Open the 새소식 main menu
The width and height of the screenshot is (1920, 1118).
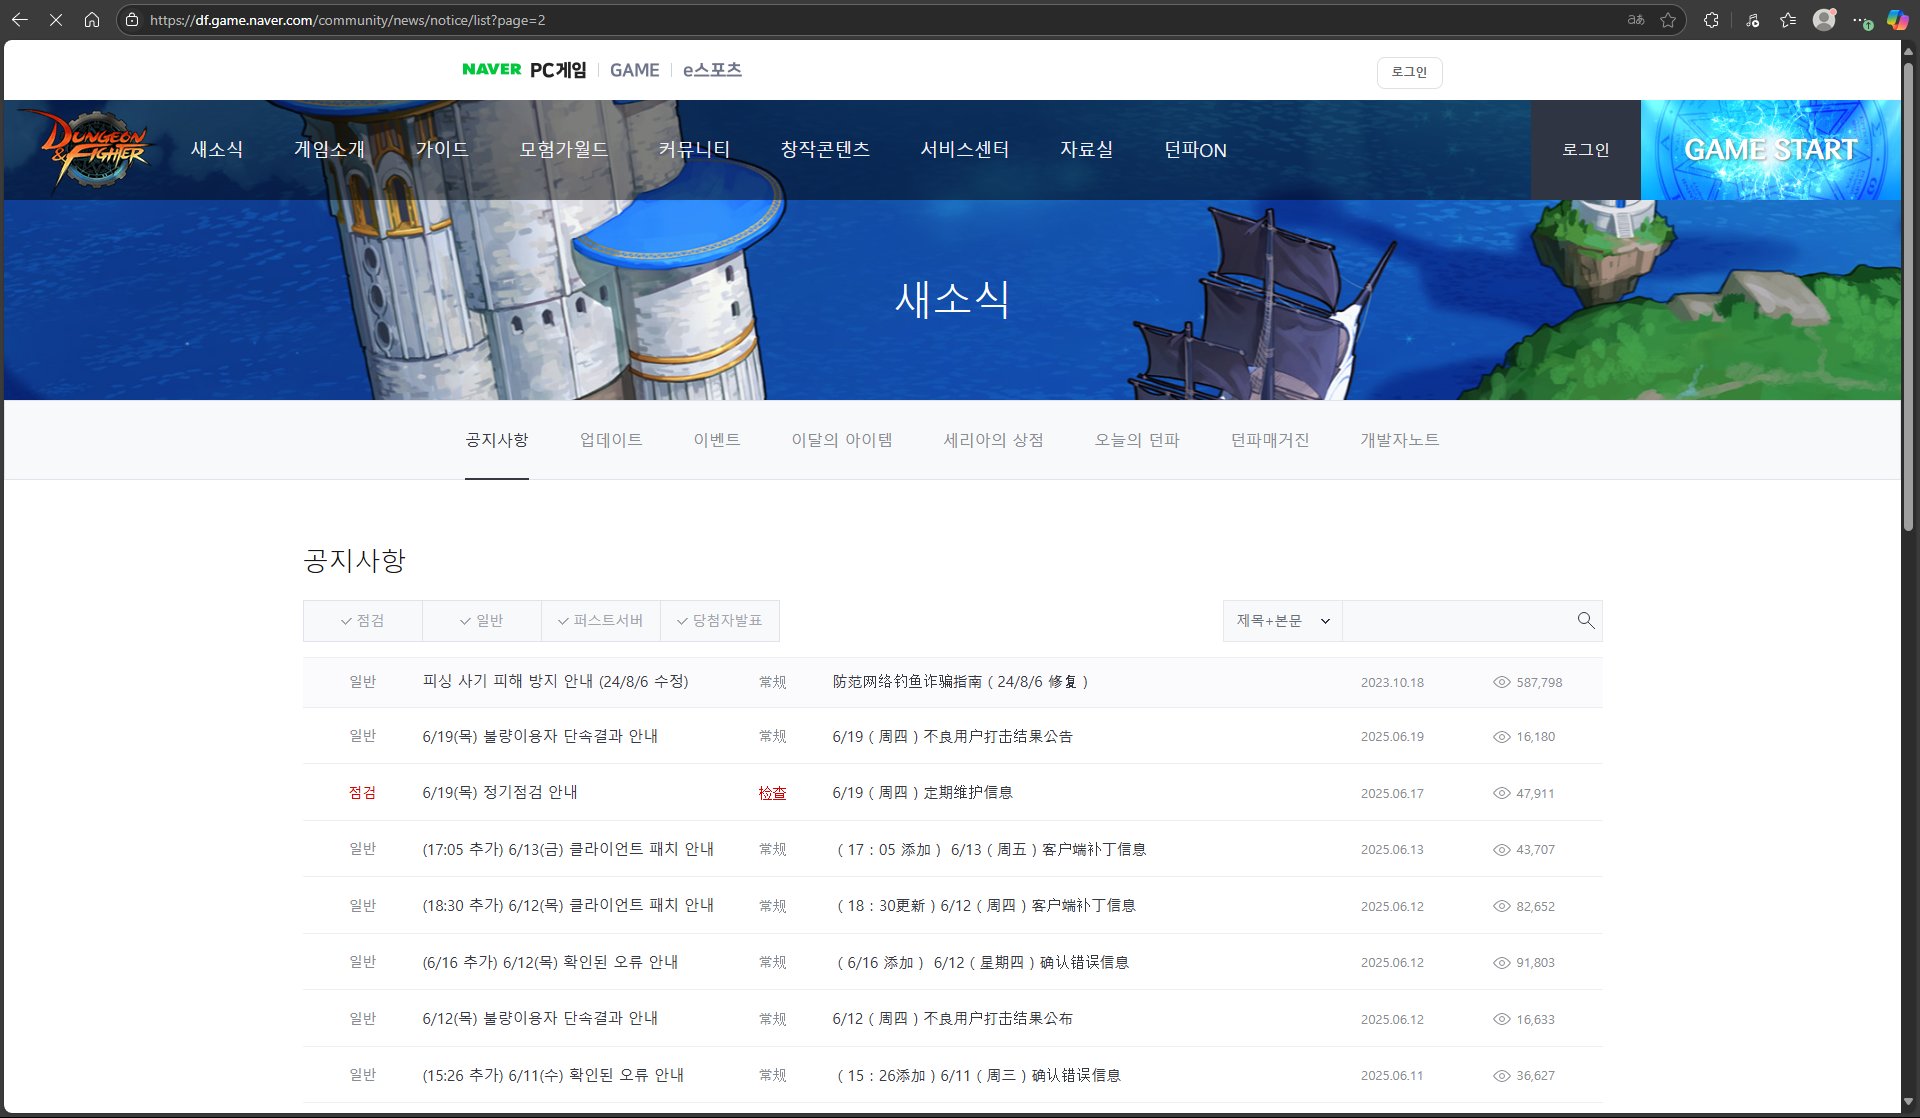click(217, 149)
